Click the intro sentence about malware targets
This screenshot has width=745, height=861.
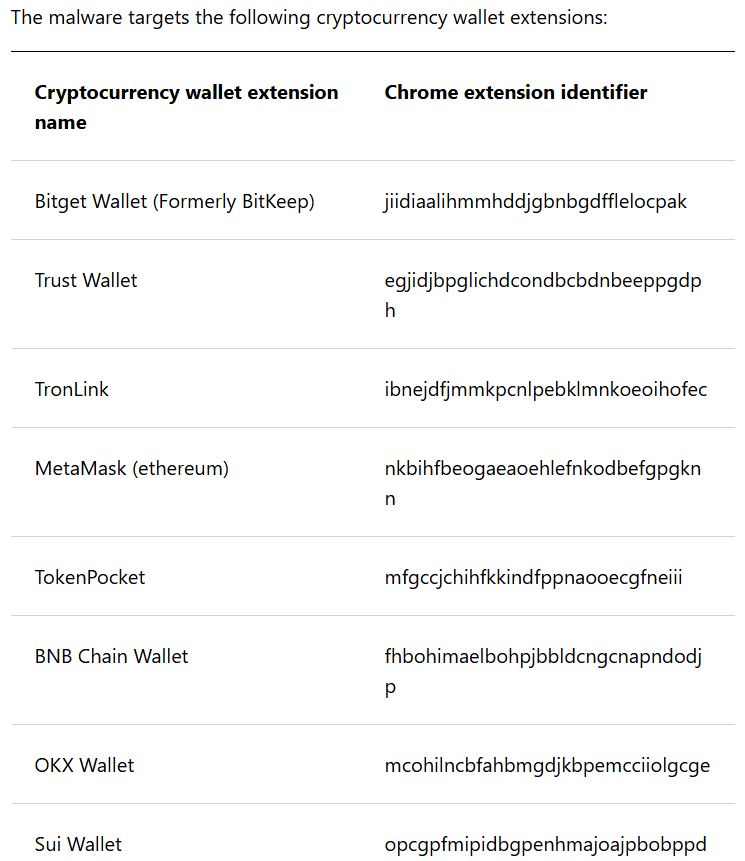[x=308, y=19]
